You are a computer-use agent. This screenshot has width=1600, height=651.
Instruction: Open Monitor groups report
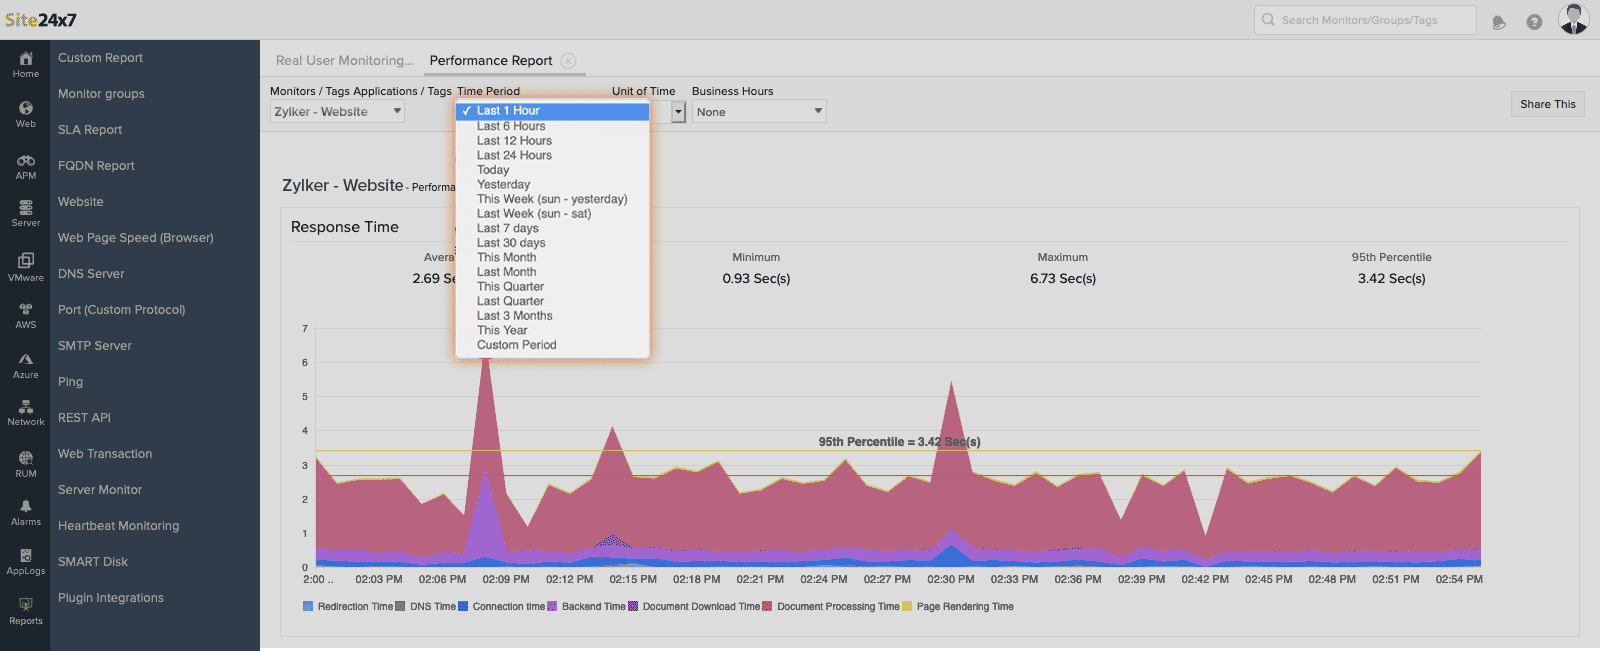(x=101, y=94)
